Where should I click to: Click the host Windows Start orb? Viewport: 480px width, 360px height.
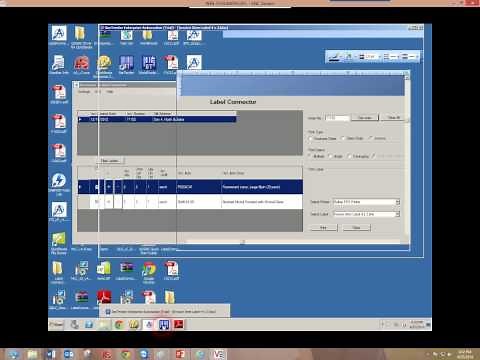[x=14, y=354]
